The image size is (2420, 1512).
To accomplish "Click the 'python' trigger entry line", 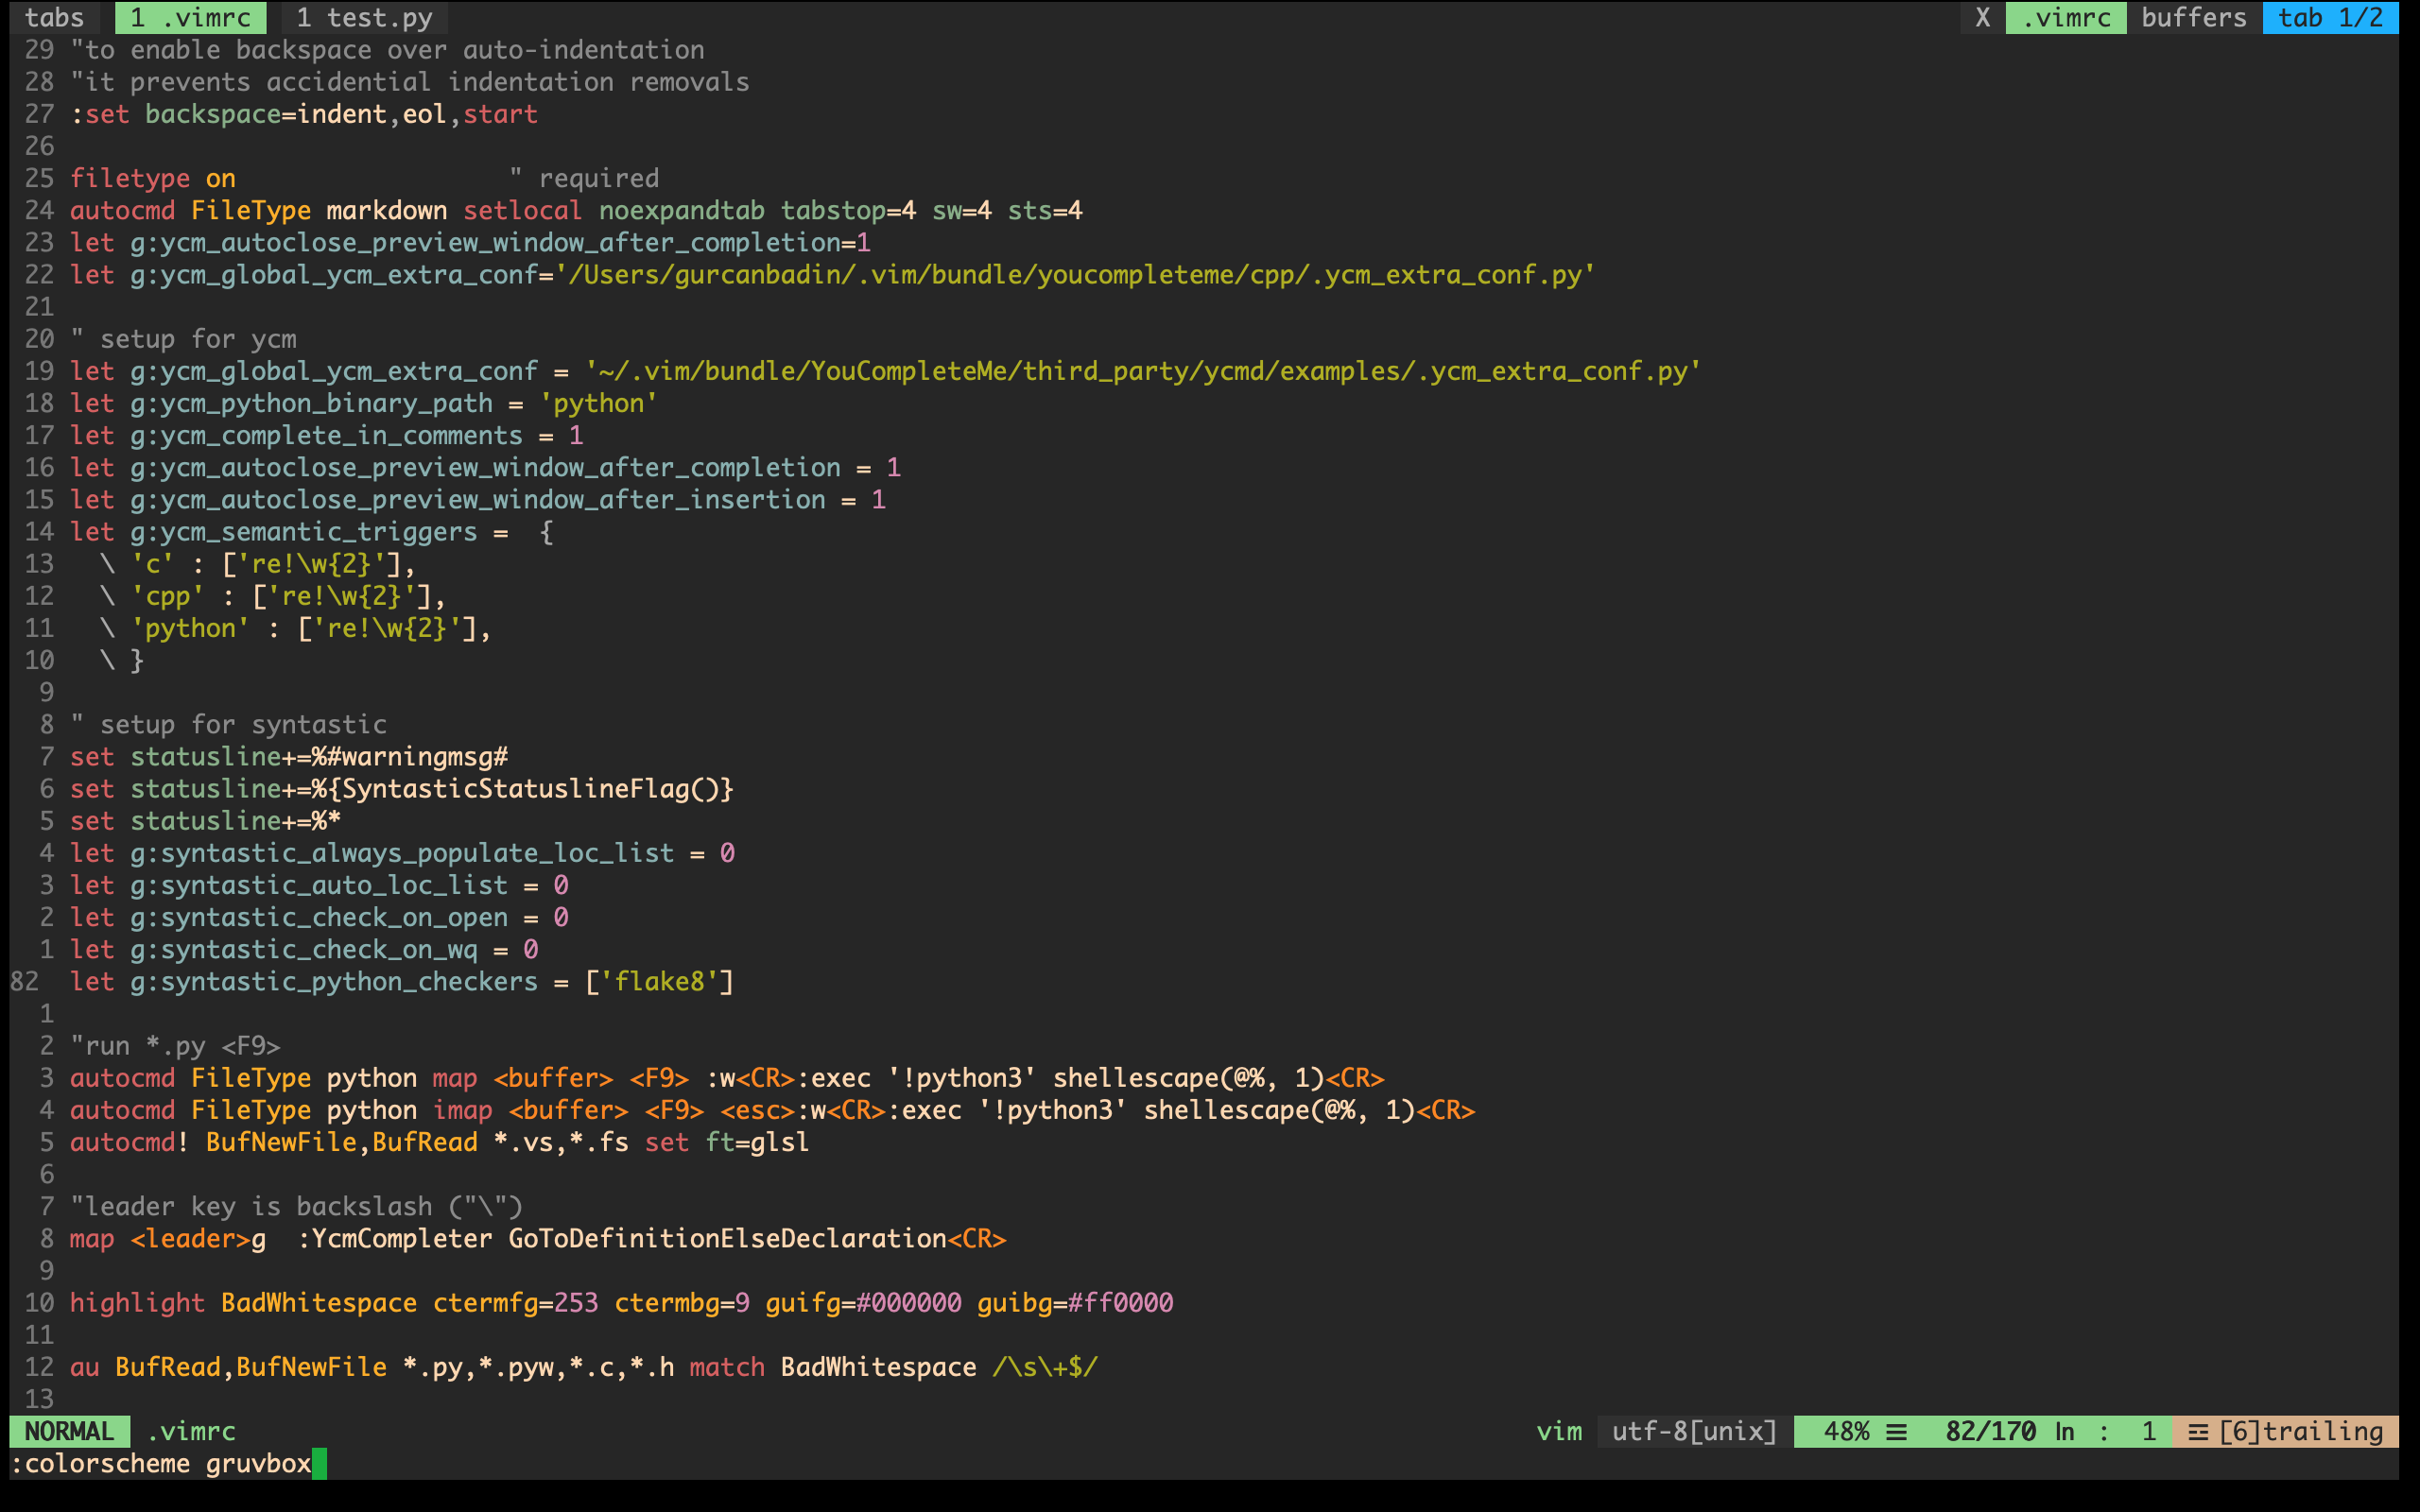I will tap(295, 628).
